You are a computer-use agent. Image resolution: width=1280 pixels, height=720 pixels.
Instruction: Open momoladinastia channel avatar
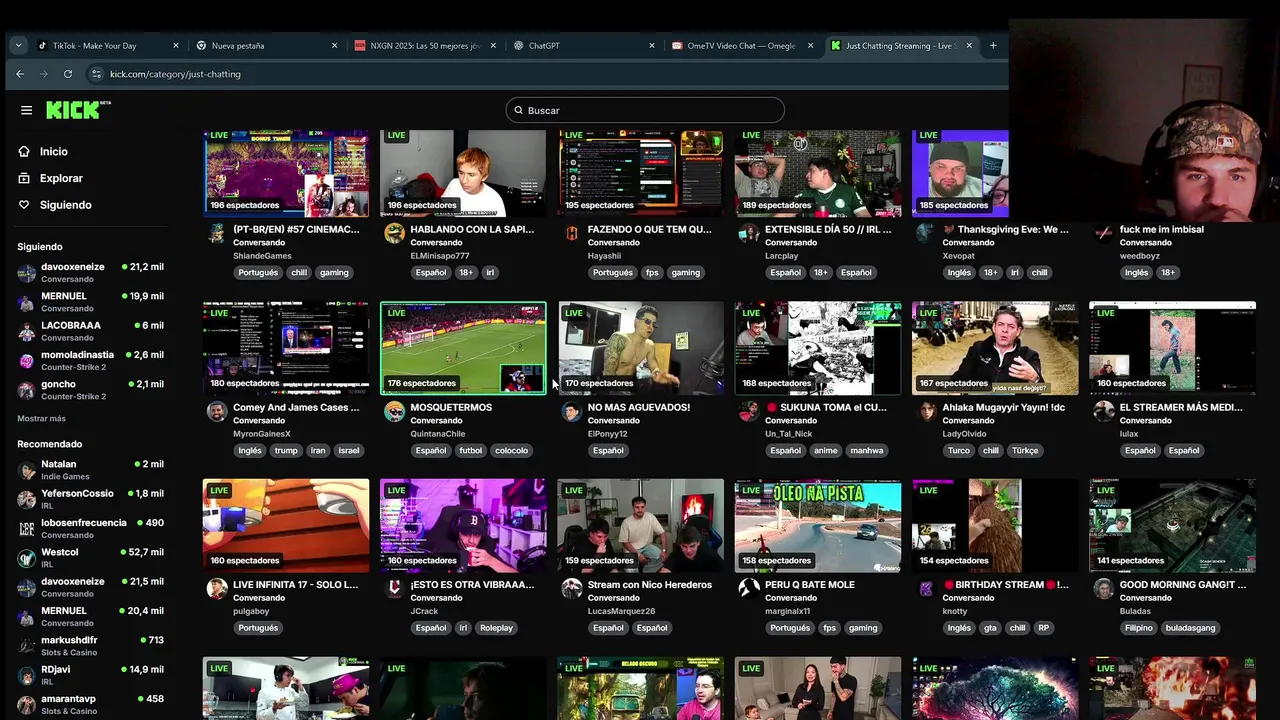(x=27, y=360)
